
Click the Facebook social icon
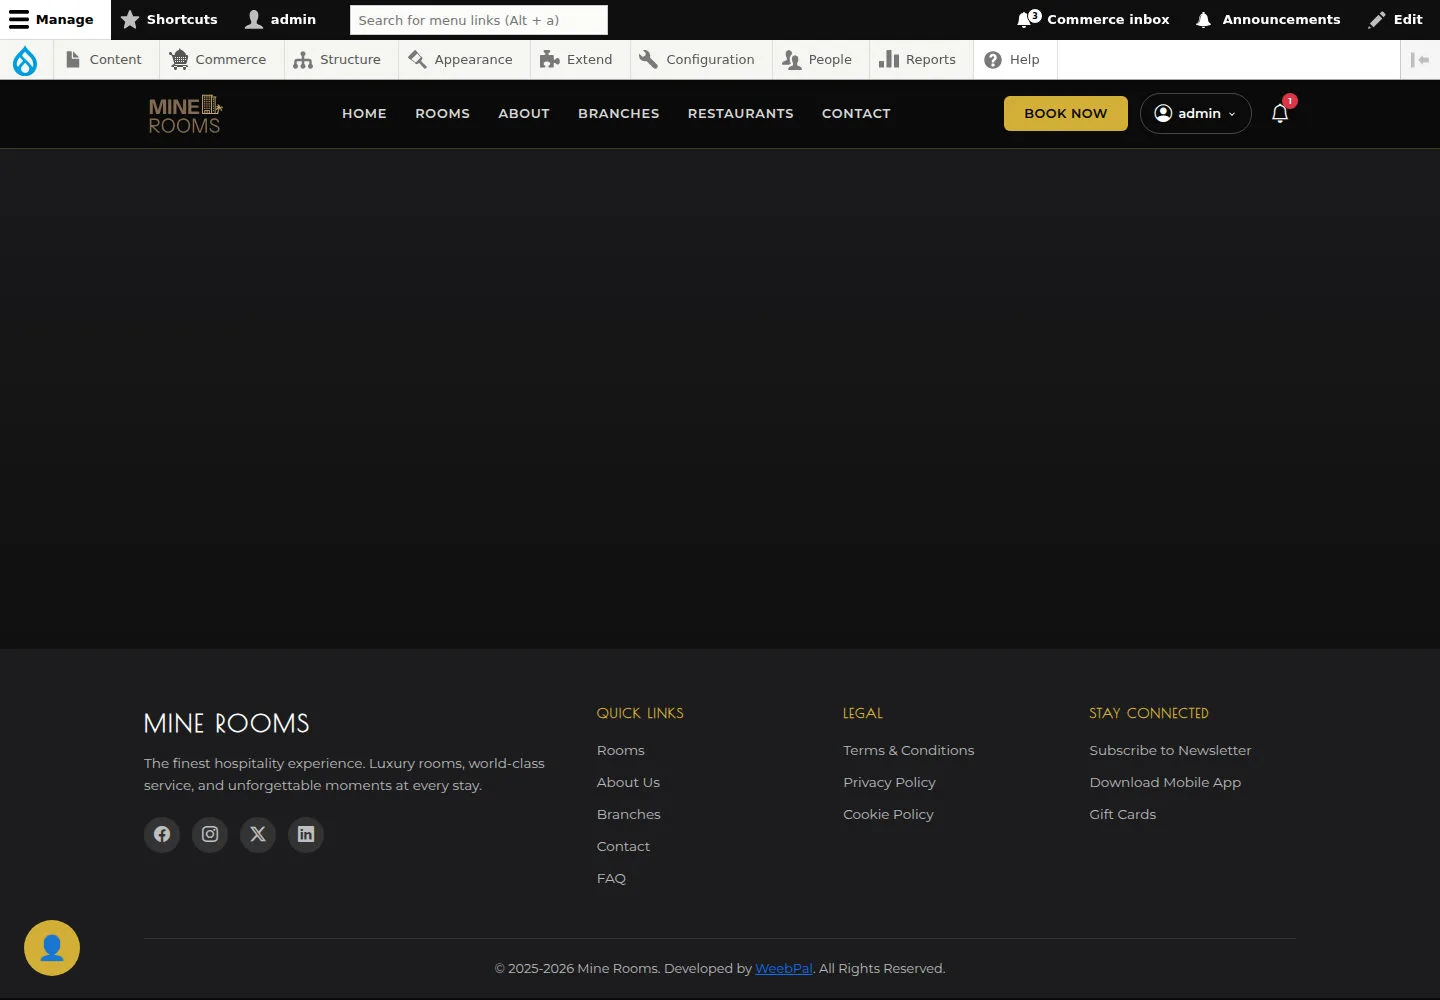(x=162, y=834)
